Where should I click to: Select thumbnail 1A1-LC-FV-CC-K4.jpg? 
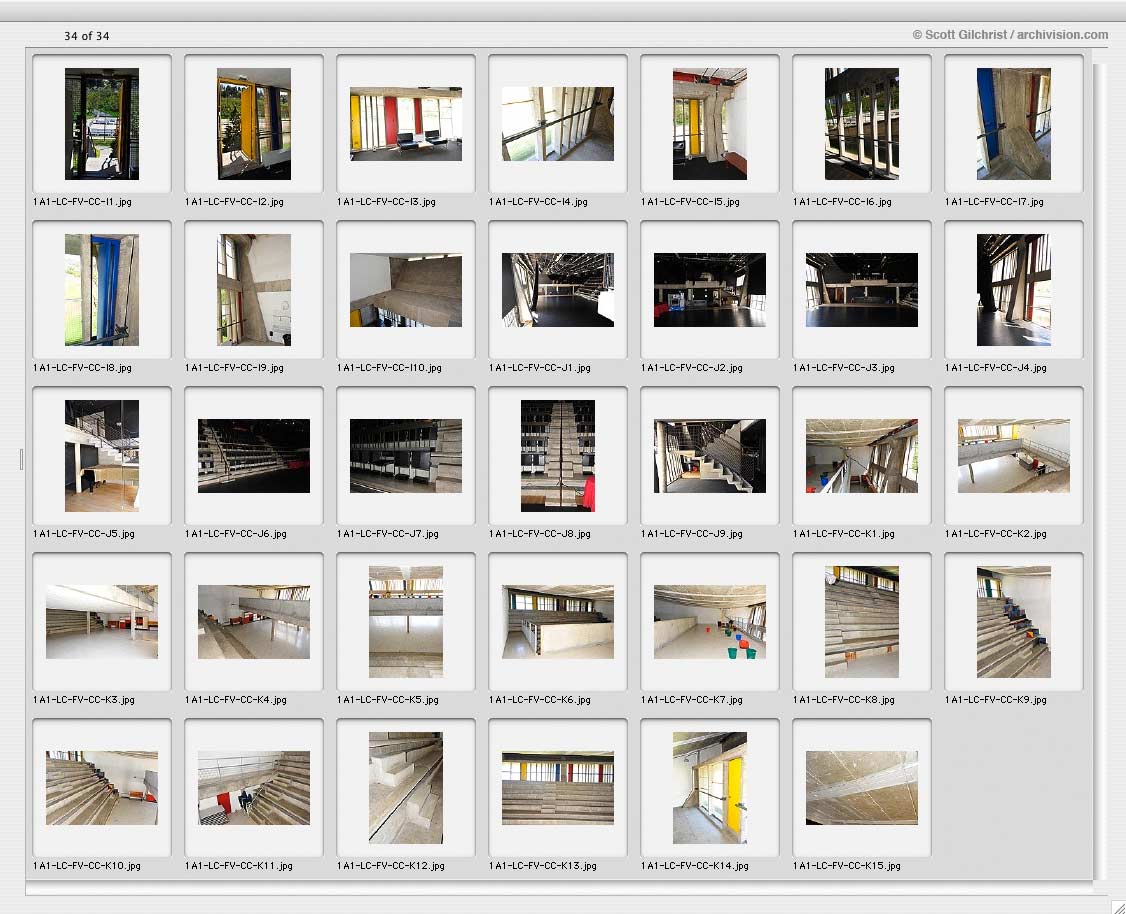pyautogui.click(x=254, y=622)
